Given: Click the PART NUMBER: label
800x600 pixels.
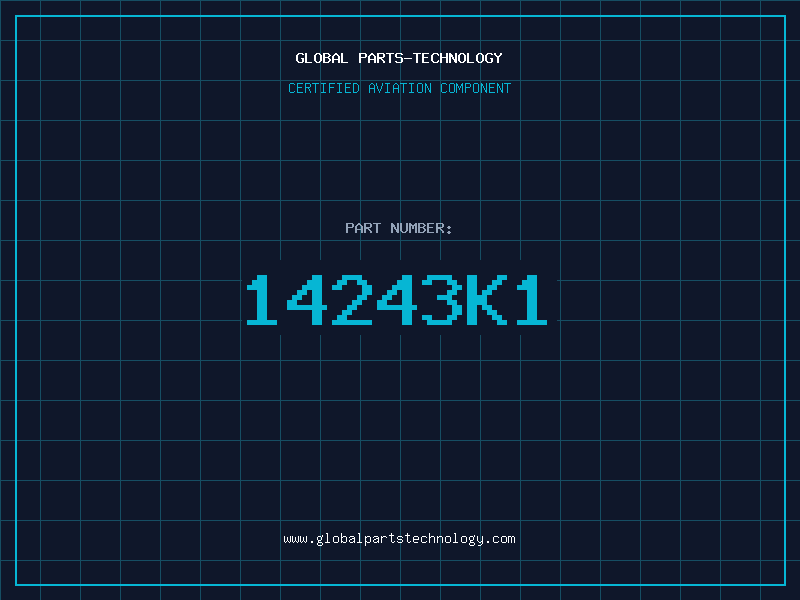Looking at the screenshot, I should coord(399,228).
